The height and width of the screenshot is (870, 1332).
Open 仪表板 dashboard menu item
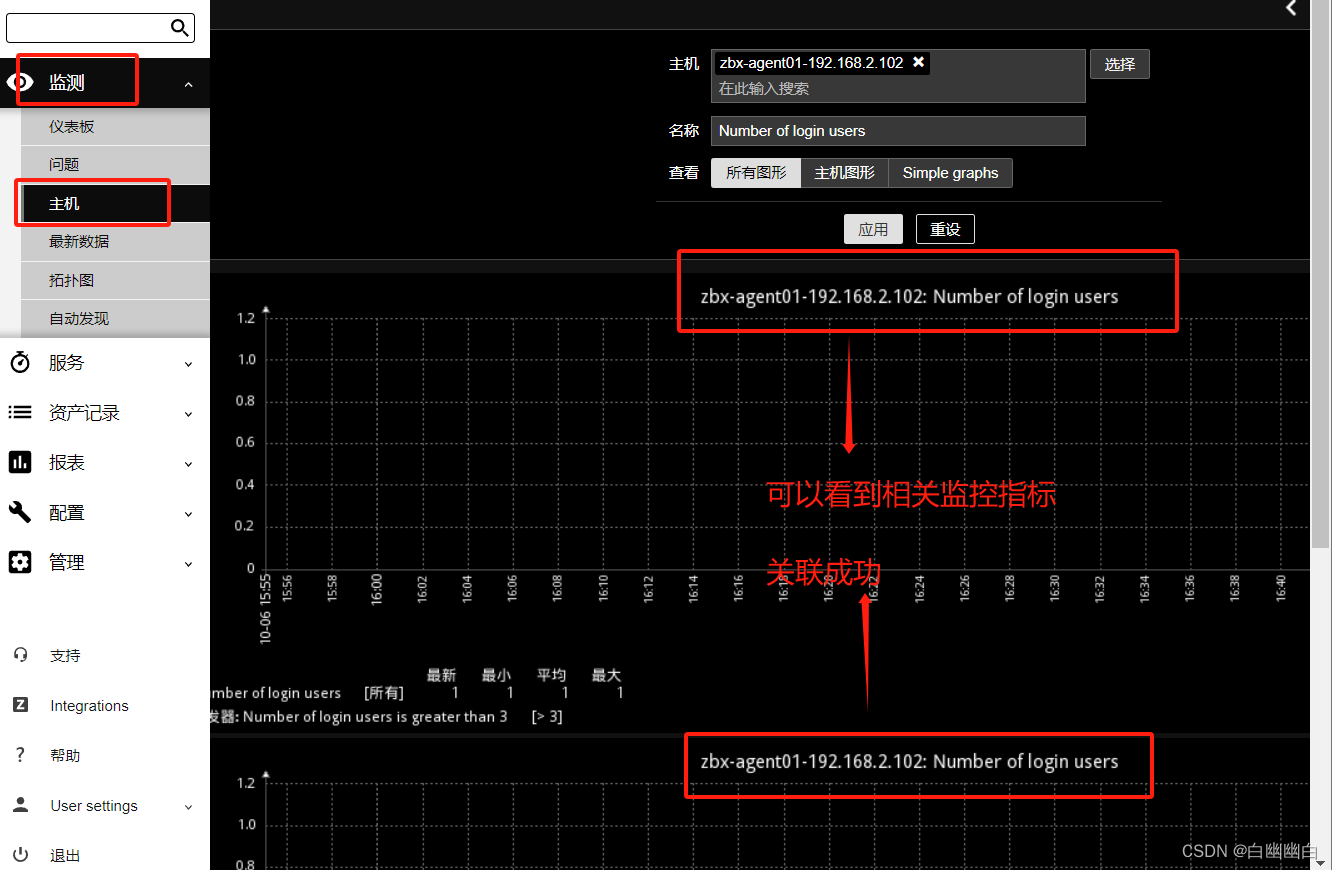115,127
